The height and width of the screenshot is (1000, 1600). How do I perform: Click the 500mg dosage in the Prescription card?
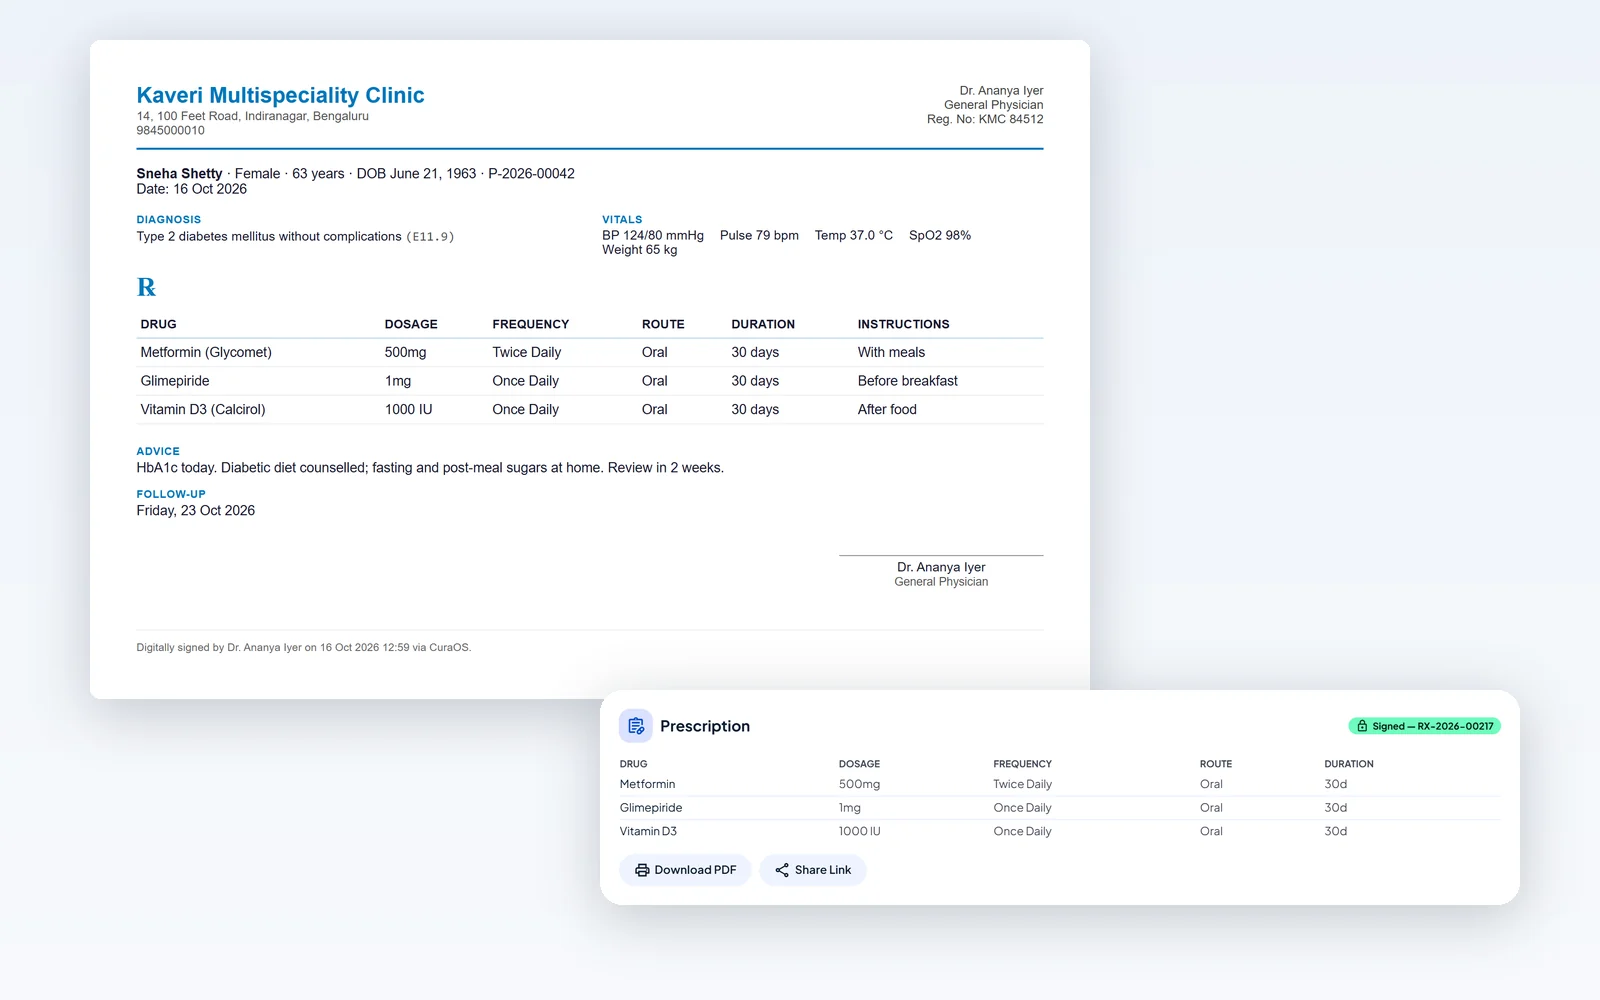(859, 784)
